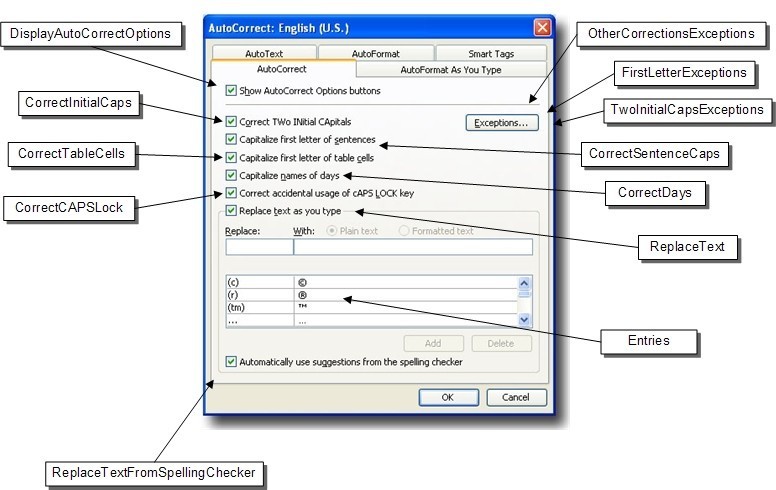Screen dimensions: 776x490
Task: Click the entries list scroll down arrow
Action: pos(524,320)
